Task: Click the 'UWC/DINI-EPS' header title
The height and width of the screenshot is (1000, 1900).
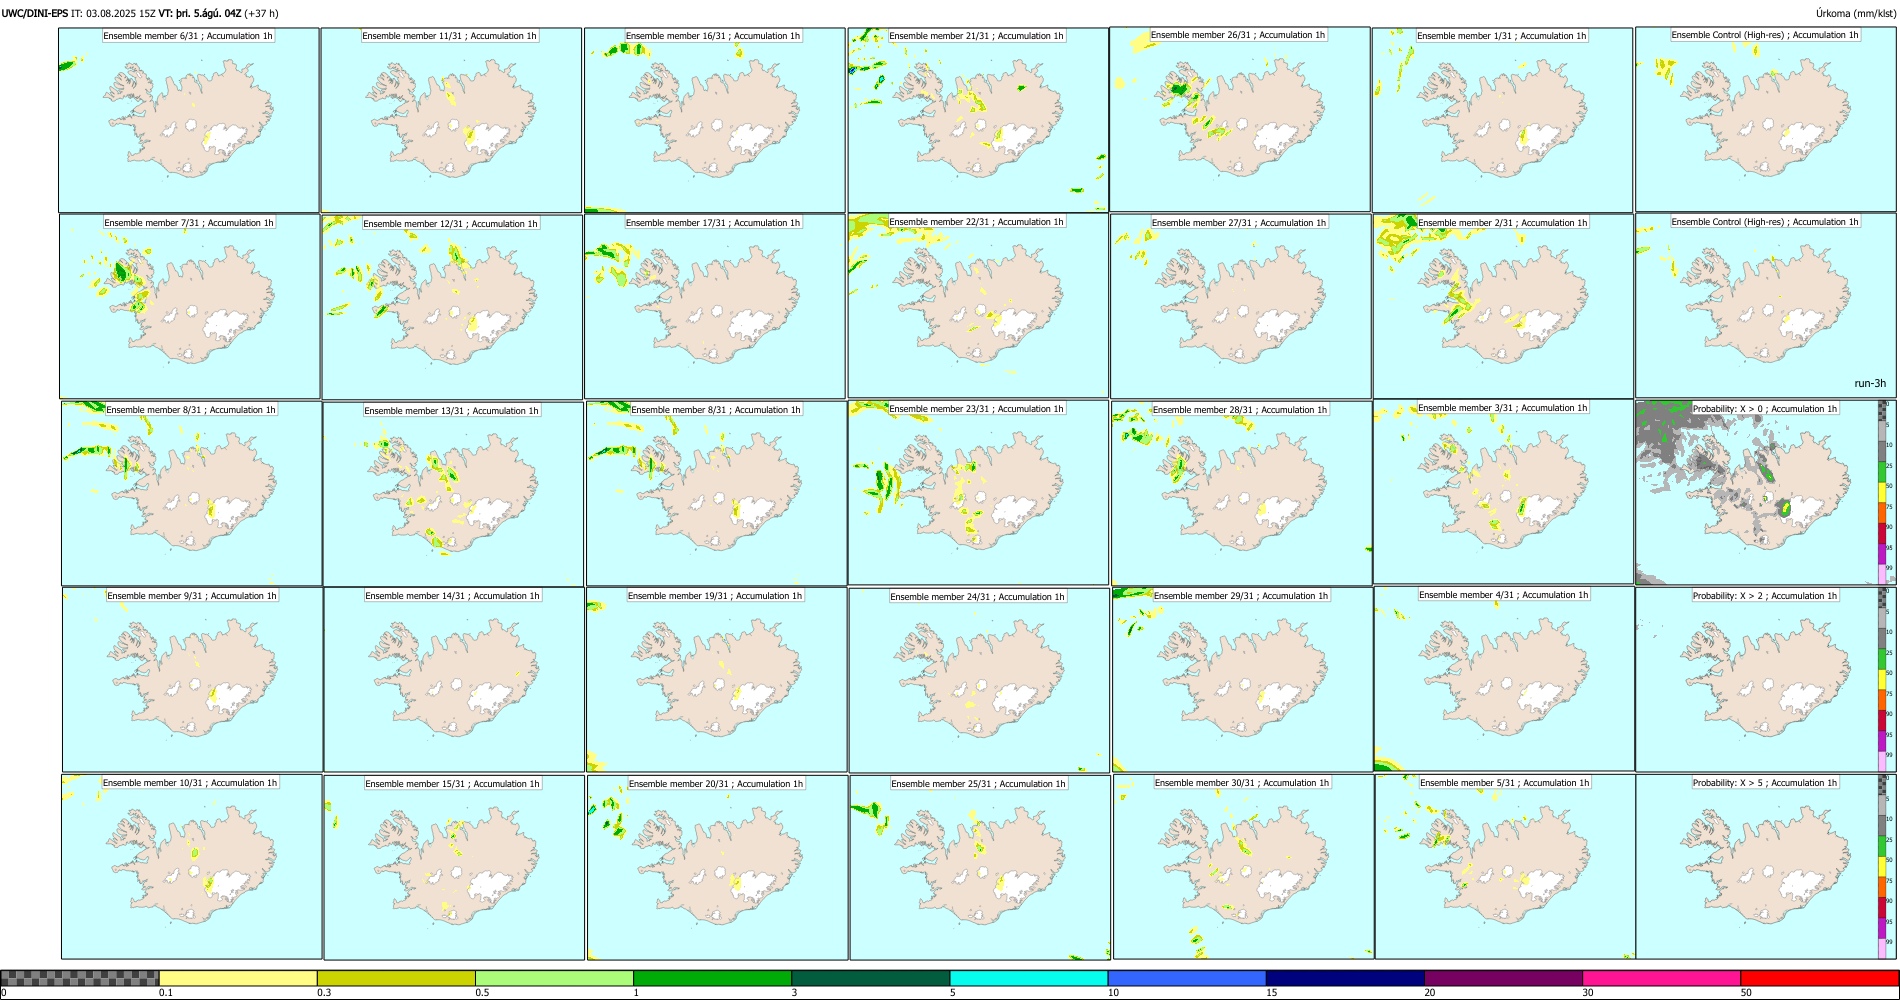Action: coord(35,13)
